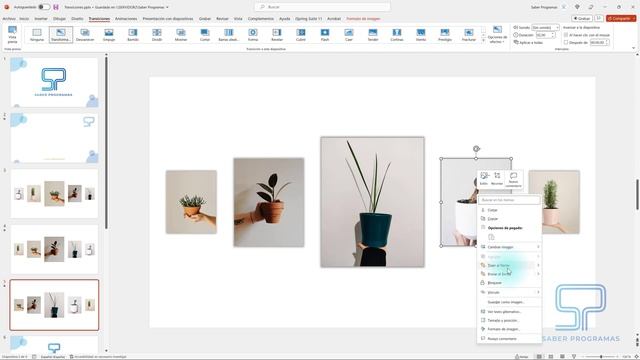The image size is (640, 360).
Task: Apply the Flash transition
Action: (x=325, y=35)
